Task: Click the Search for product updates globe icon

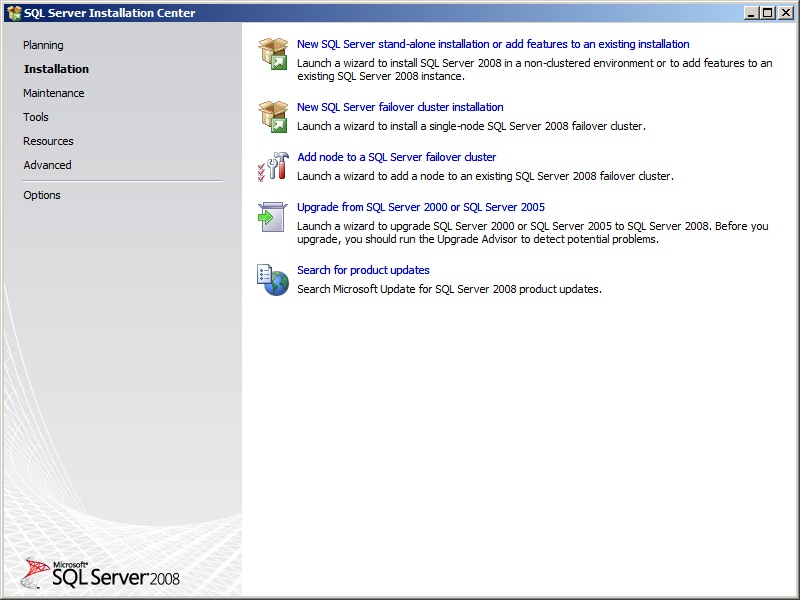Action: tap(273, 279)
